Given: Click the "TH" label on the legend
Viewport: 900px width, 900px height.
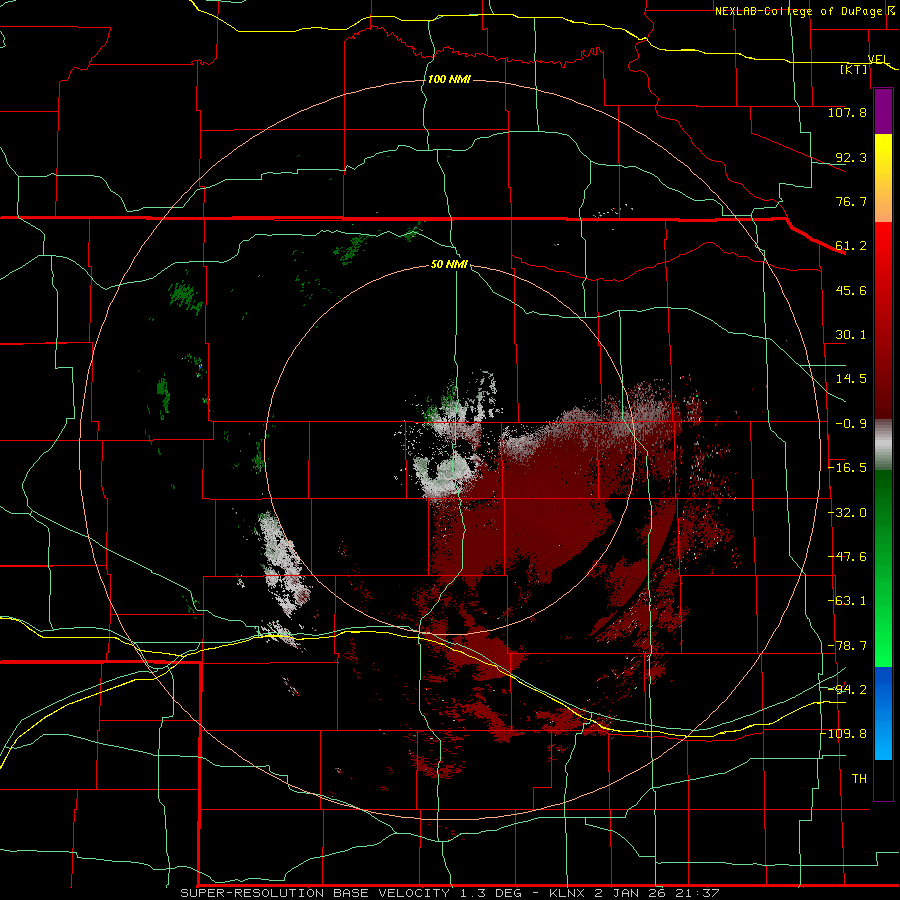Looking at the screenshot, I should (x=859, y=779).
